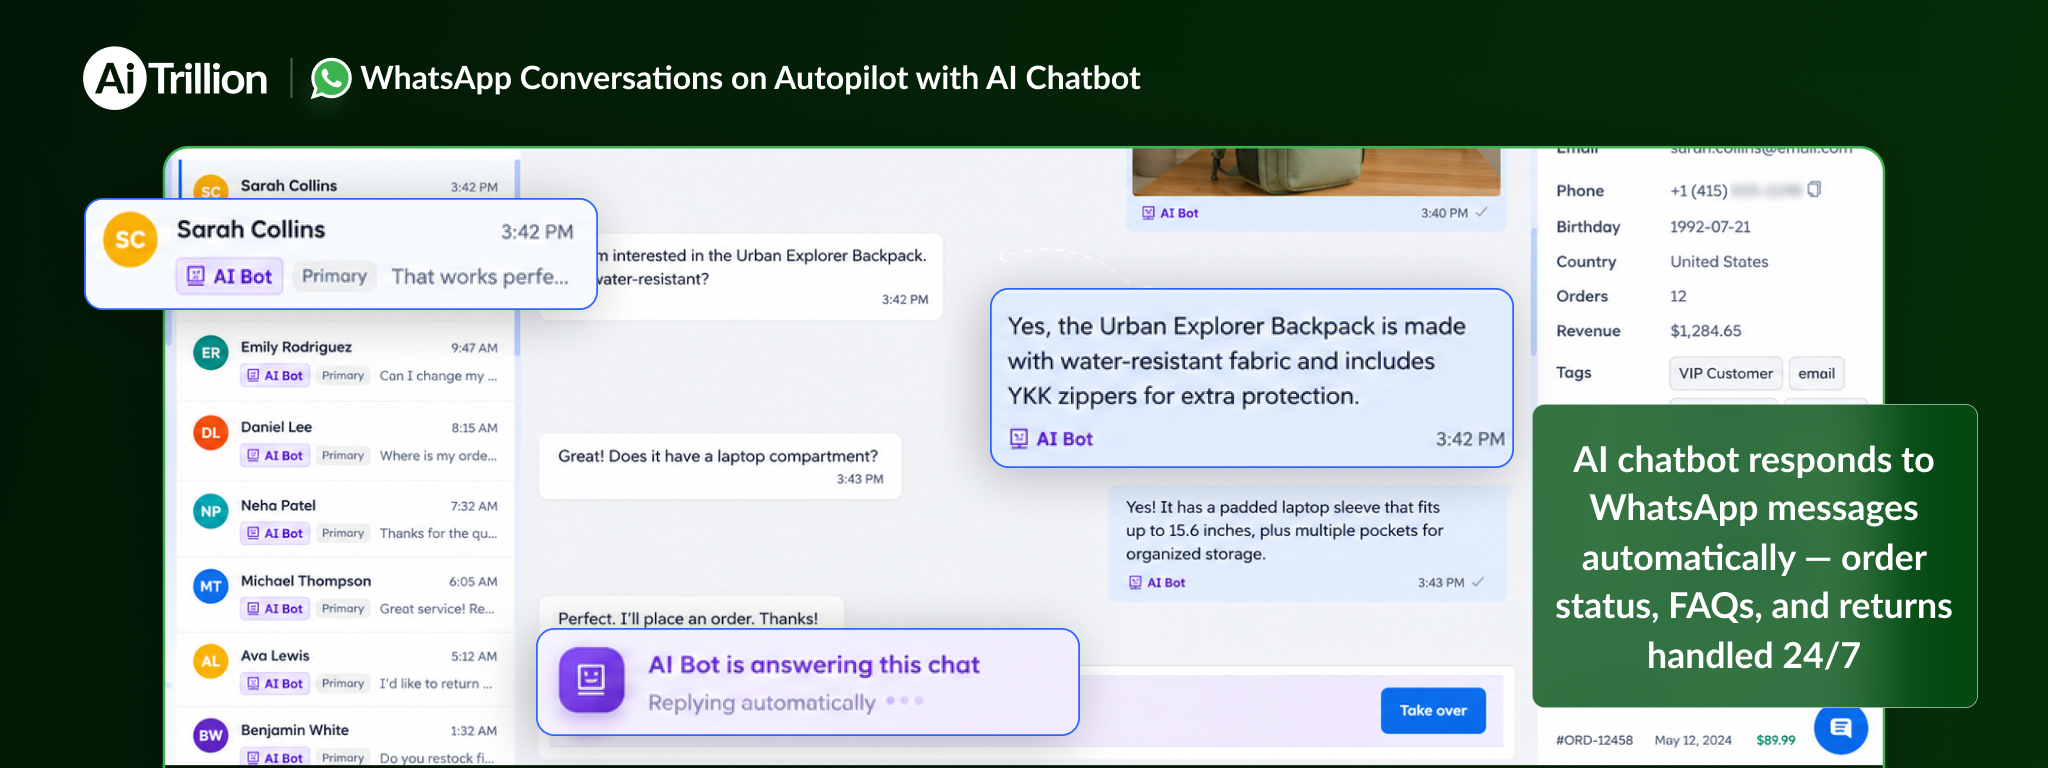Click order number #ORD-12458

point(1594,740)
